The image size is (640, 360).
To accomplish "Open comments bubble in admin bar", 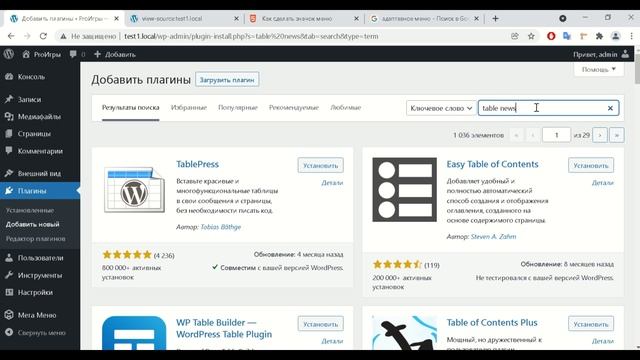I will coord(77,54).
